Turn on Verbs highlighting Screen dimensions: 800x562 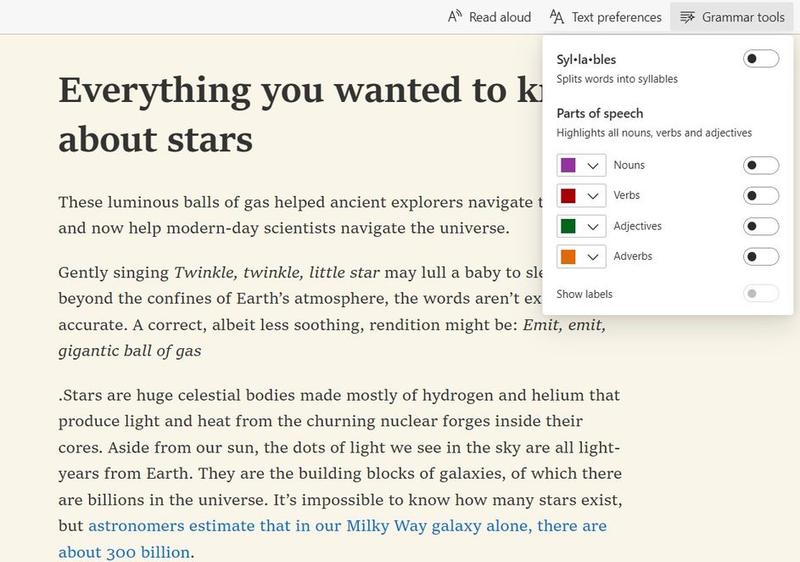pos(761,196)
